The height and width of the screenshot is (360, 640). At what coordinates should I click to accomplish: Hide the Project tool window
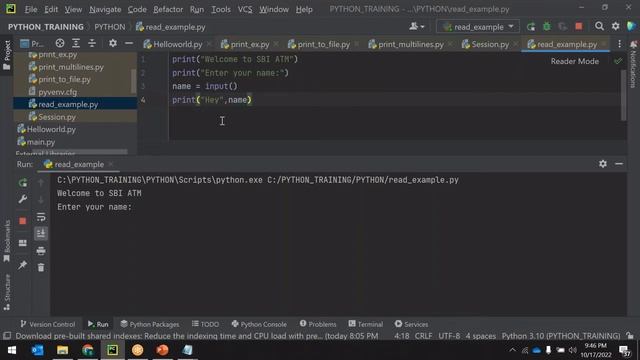[x=129, y=43]
